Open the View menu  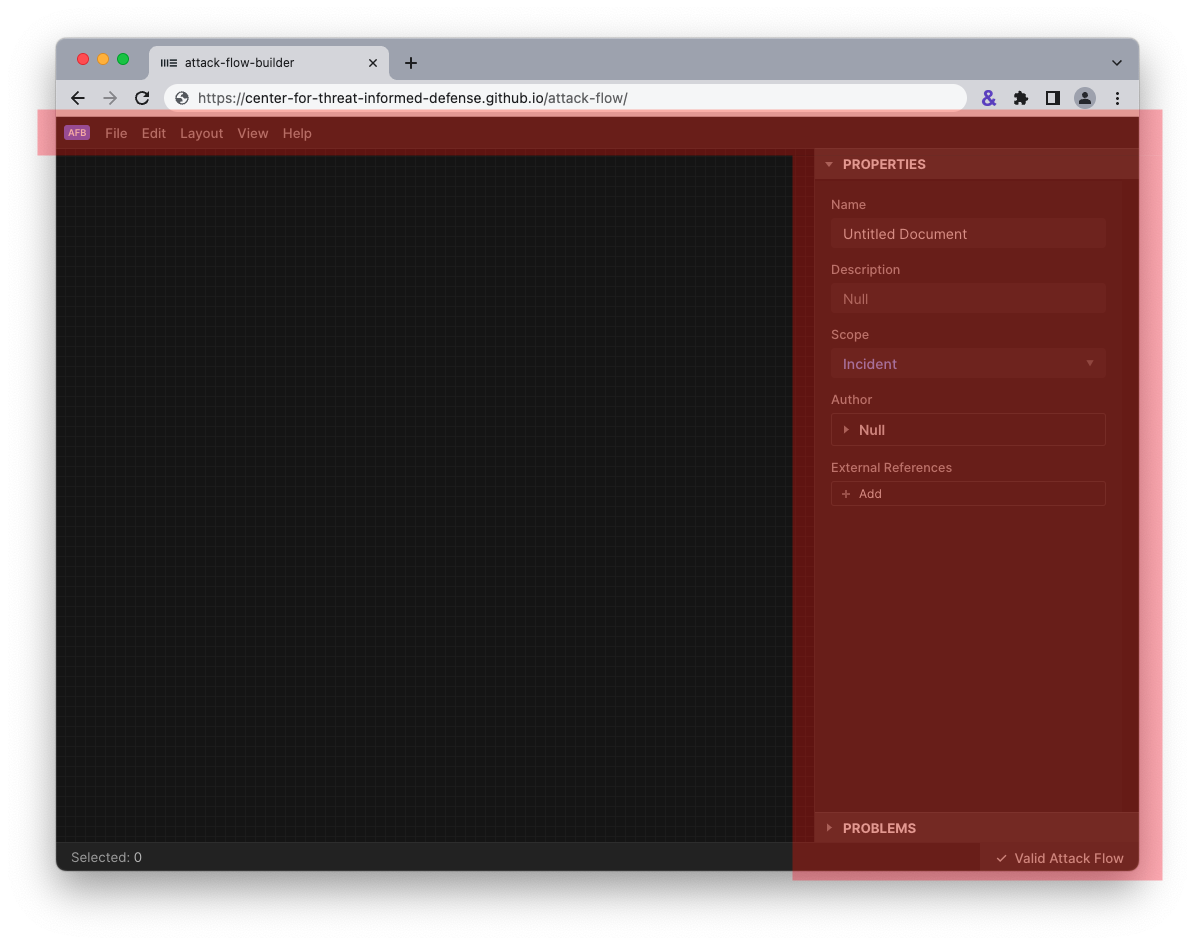coord(252,133)
